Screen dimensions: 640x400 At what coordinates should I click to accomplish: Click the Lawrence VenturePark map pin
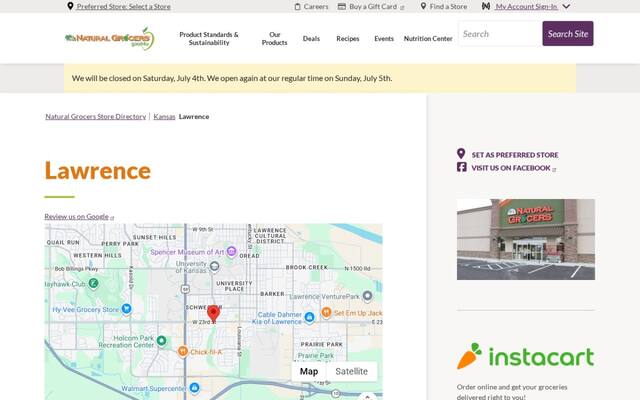pyautogui.click(x=367, y=296)
